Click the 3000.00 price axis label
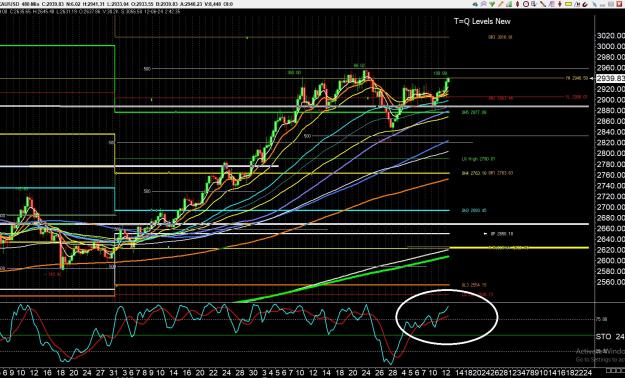 click(x=611, y=46)
